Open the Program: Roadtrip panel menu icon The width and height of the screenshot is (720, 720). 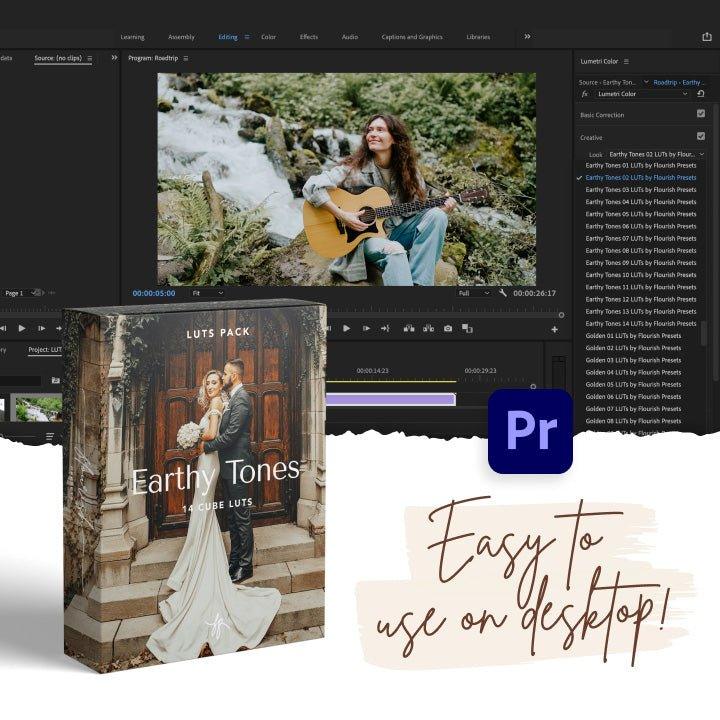185,58
